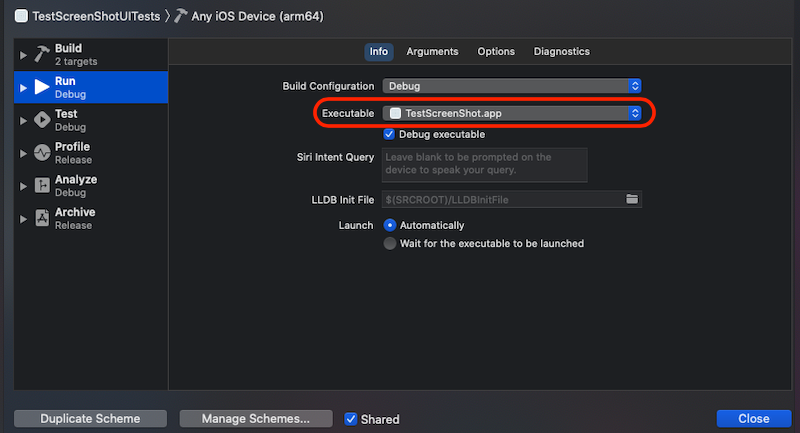
Task: Open the Executable TestScreenShot.app dropdown
Action: coord(512,113)
